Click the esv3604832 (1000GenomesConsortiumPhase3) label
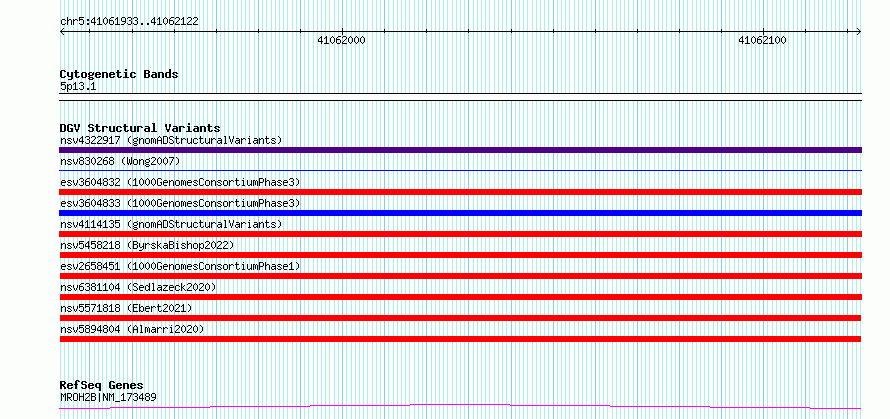Viewport: 890px width, 419px height. [x=180, y=182]
